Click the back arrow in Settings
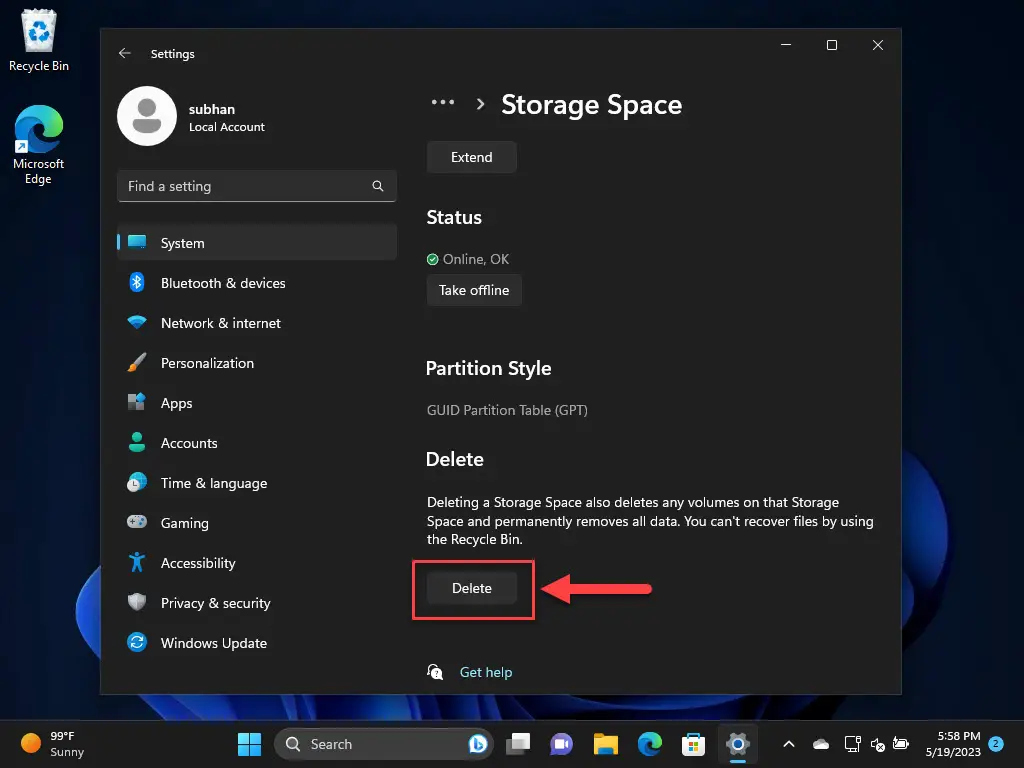The width and height of the screenshot is (1024, 768). pyautogui.click(x=125, y=54)
